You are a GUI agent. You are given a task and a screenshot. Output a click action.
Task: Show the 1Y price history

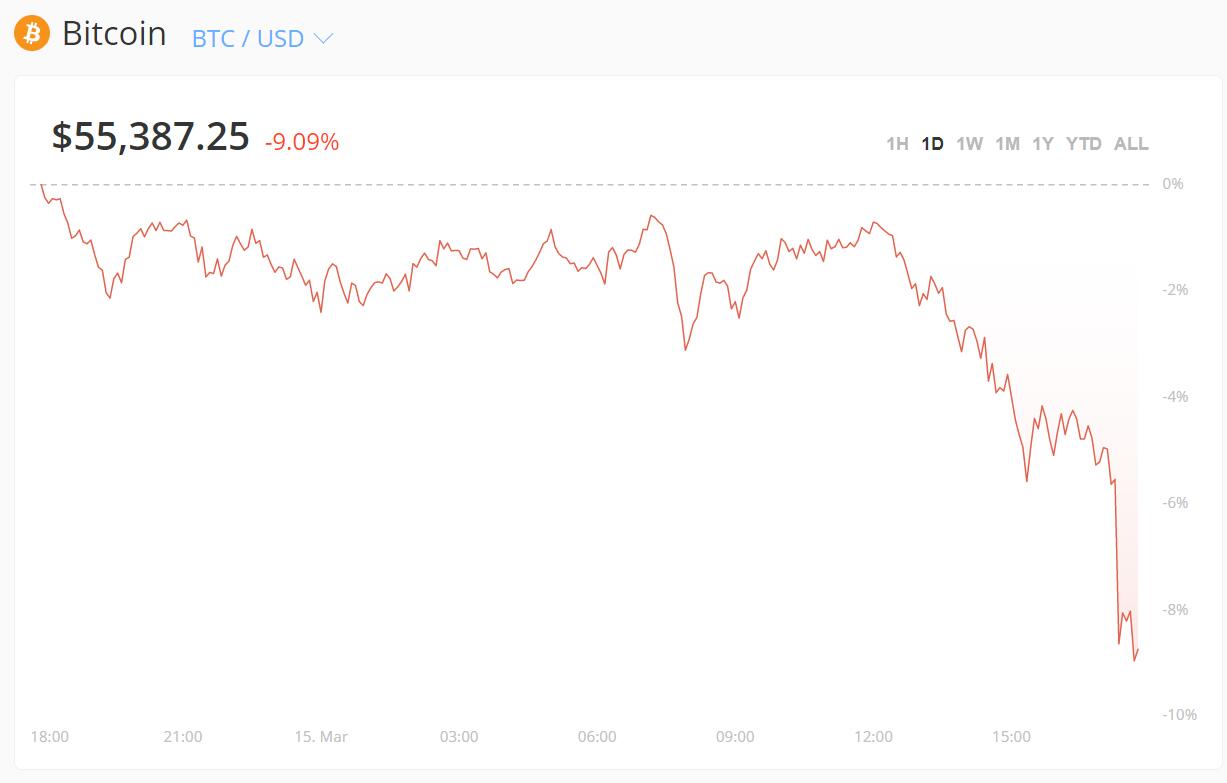pos(1043,144)
